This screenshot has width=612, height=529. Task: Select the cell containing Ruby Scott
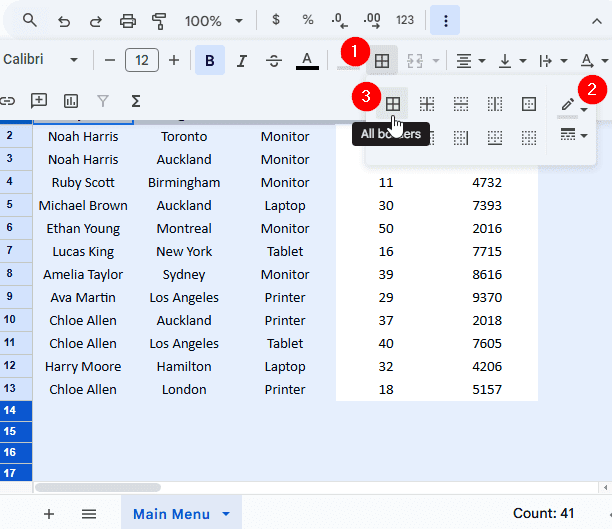coord(83,183)
